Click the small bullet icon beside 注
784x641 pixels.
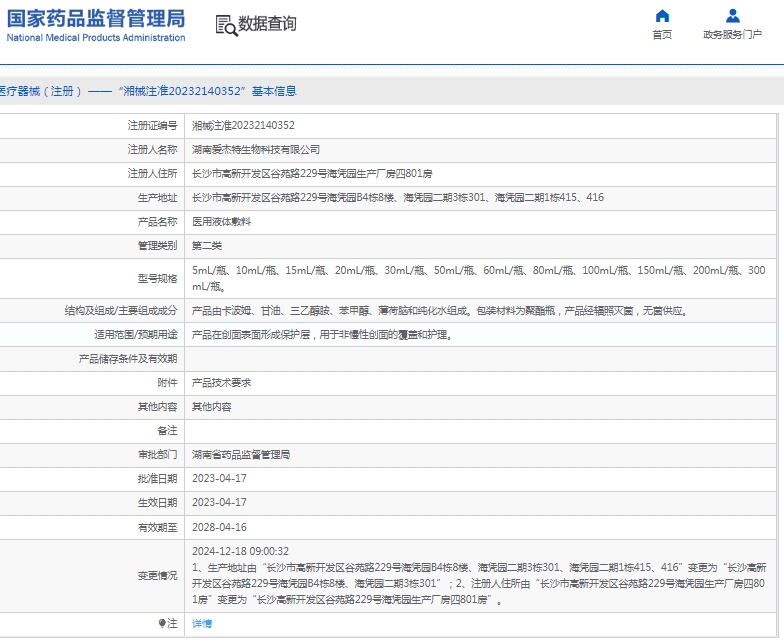[162, 624]
